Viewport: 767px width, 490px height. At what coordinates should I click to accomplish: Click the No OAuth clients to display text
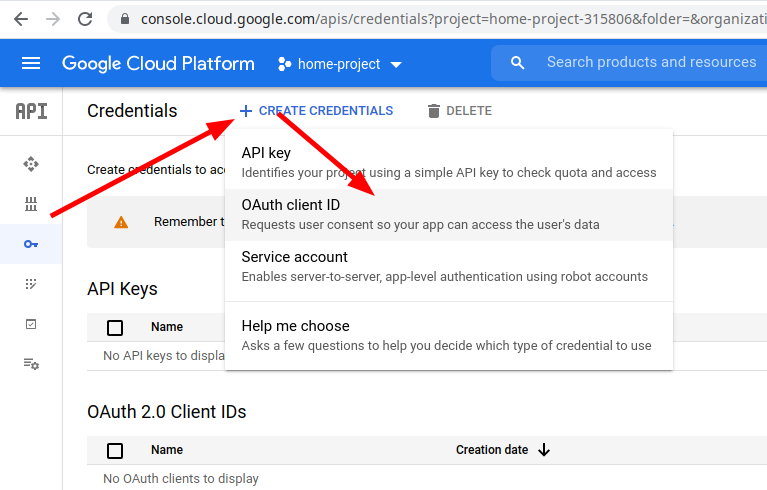point(180,479)
